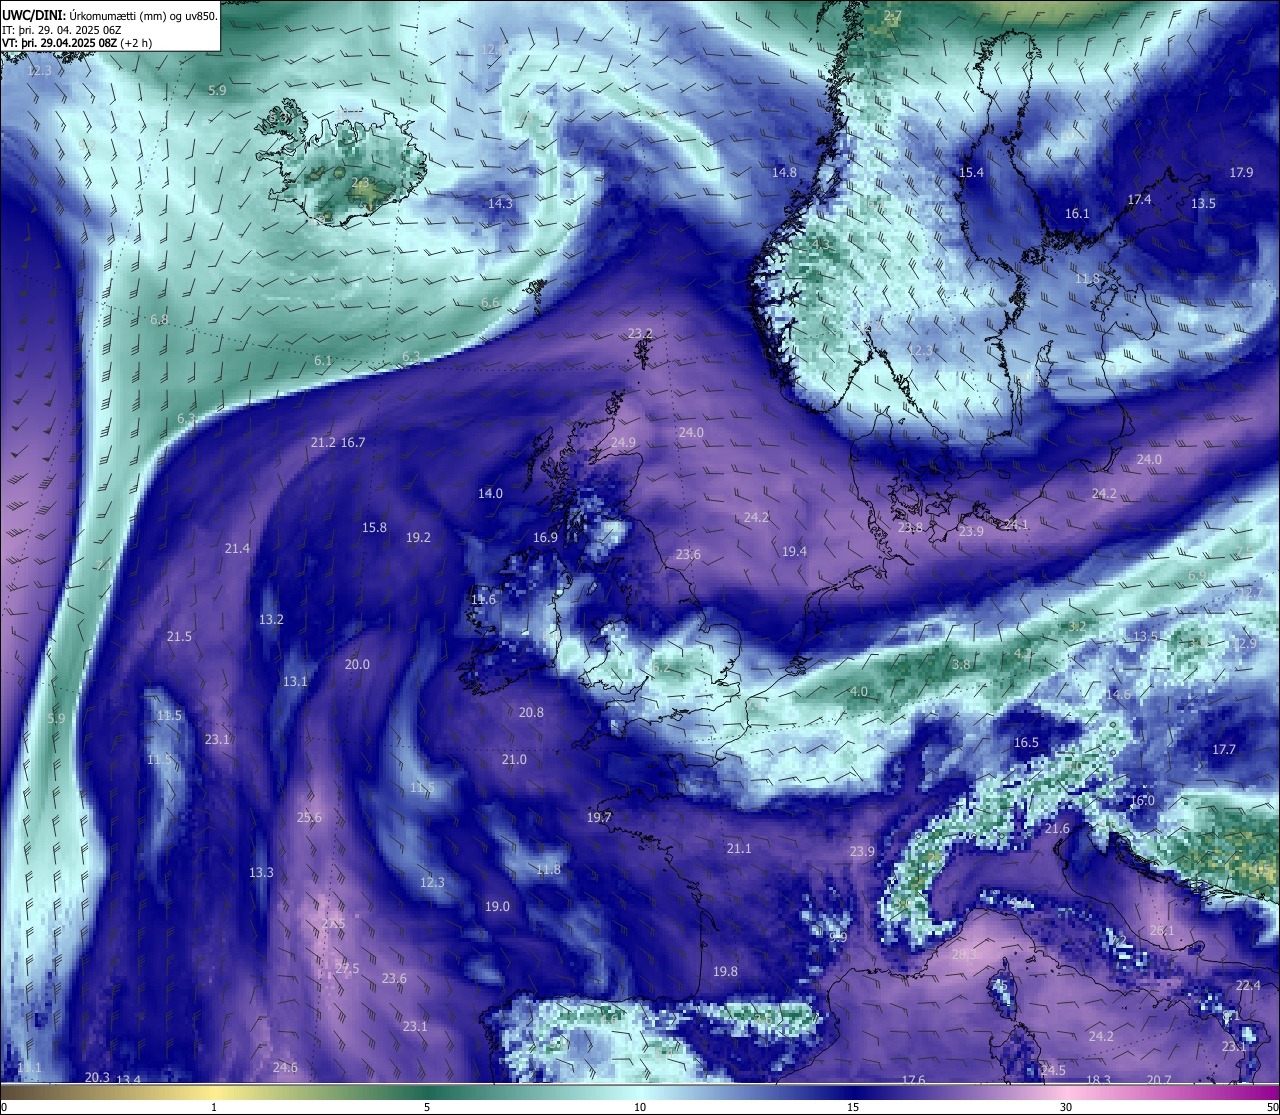Click the '20.0' map value
The image size is (1280, 1115).
[357, 664]
